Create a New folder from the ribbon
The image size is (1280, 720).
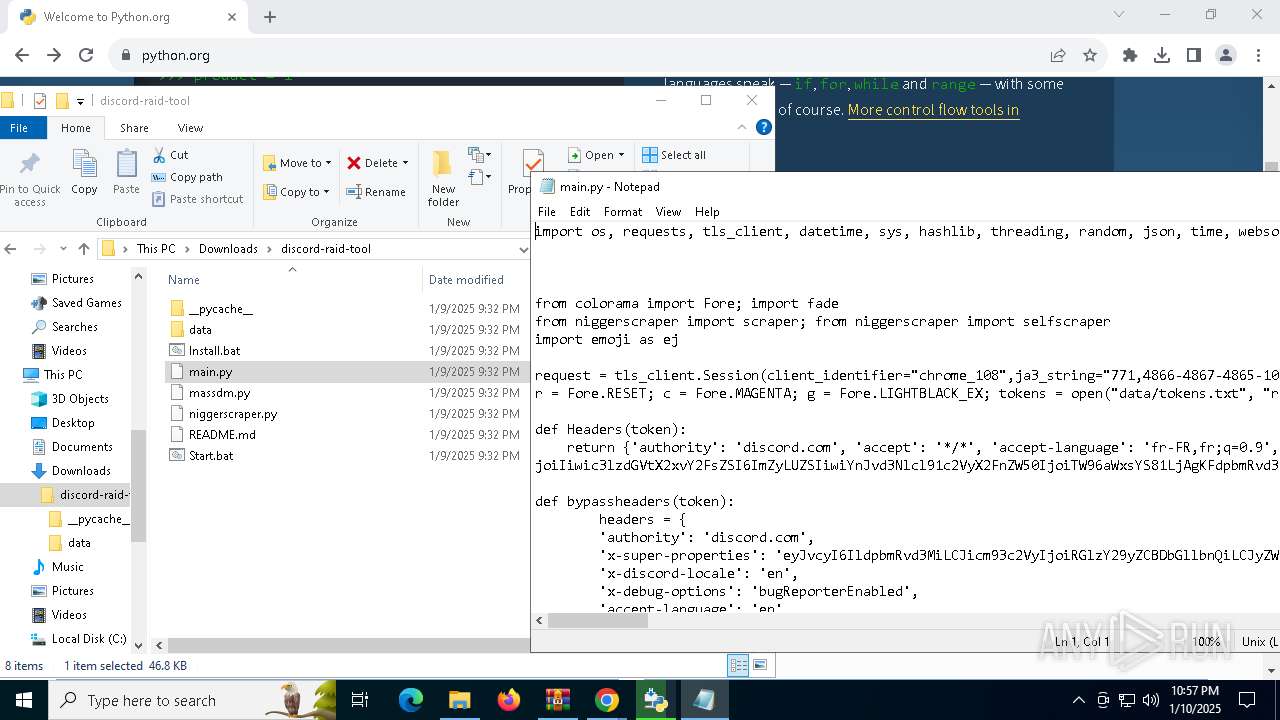tap(443, 178)
